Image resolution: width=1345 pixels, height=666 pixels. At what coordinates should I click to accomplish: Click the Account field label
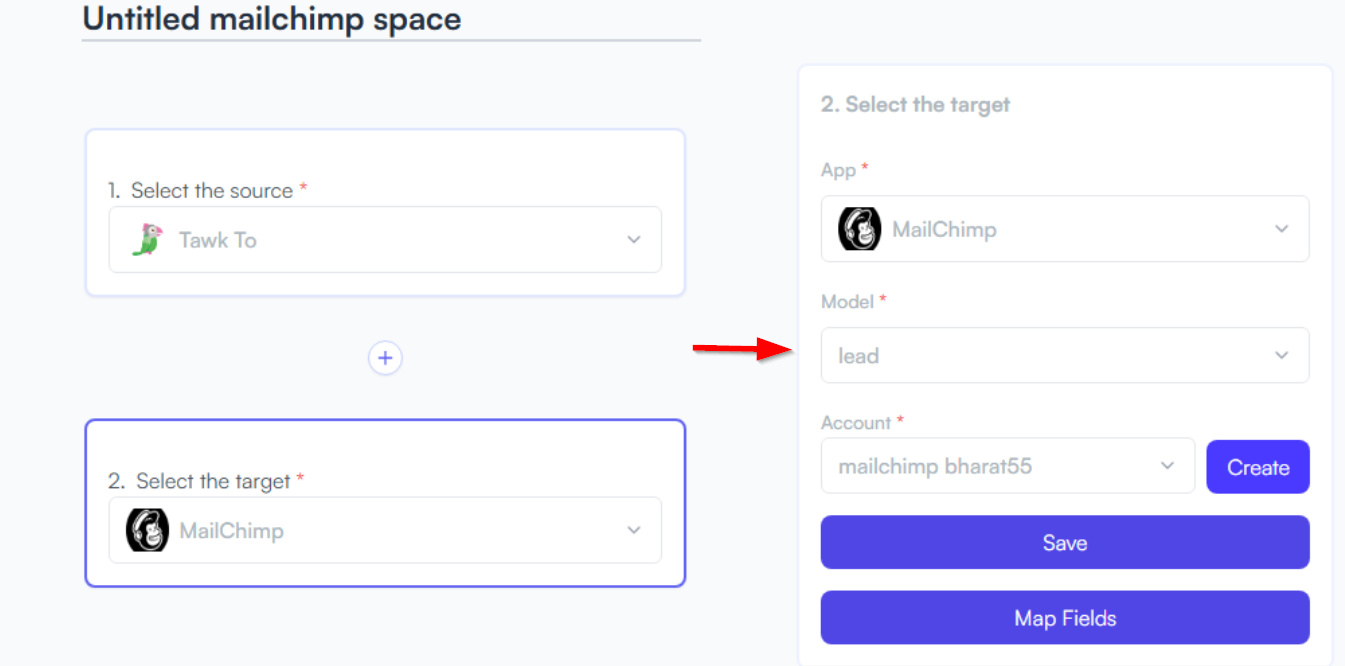coord(856,423)
